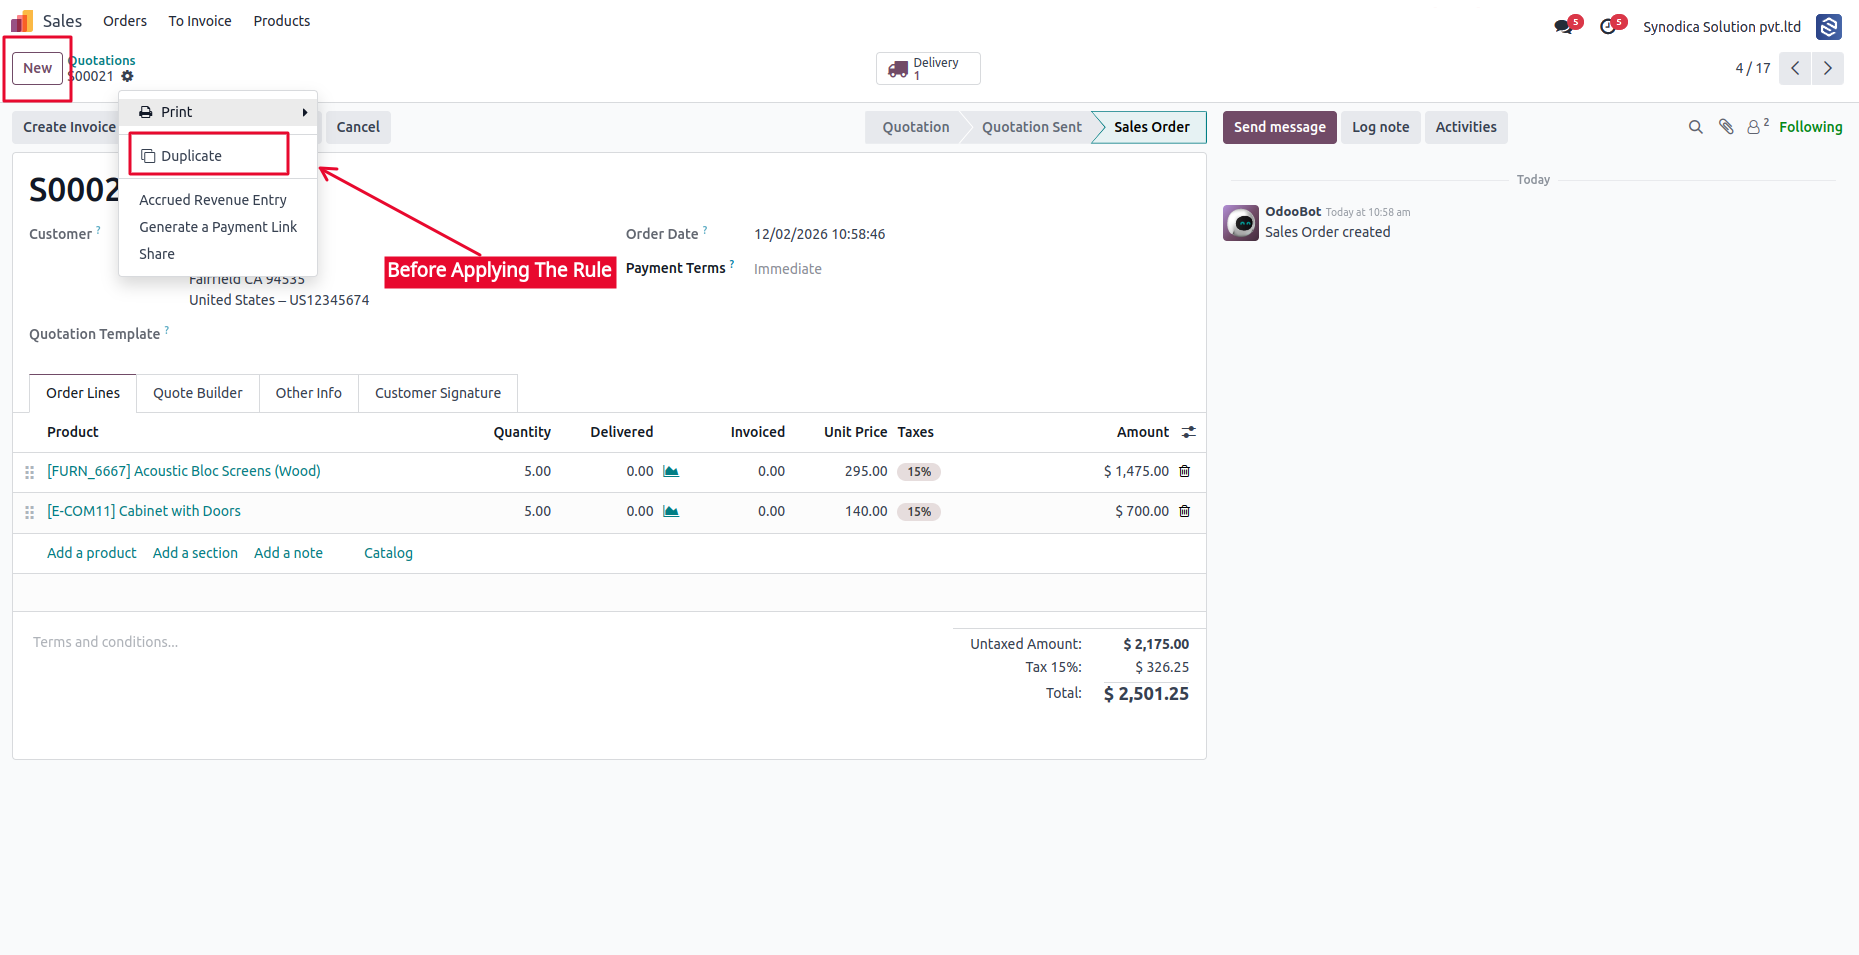Click the Create Invoice button
Image resolution: width=1859 pixels, height=955 pixels.
click(x=69, y=127)
